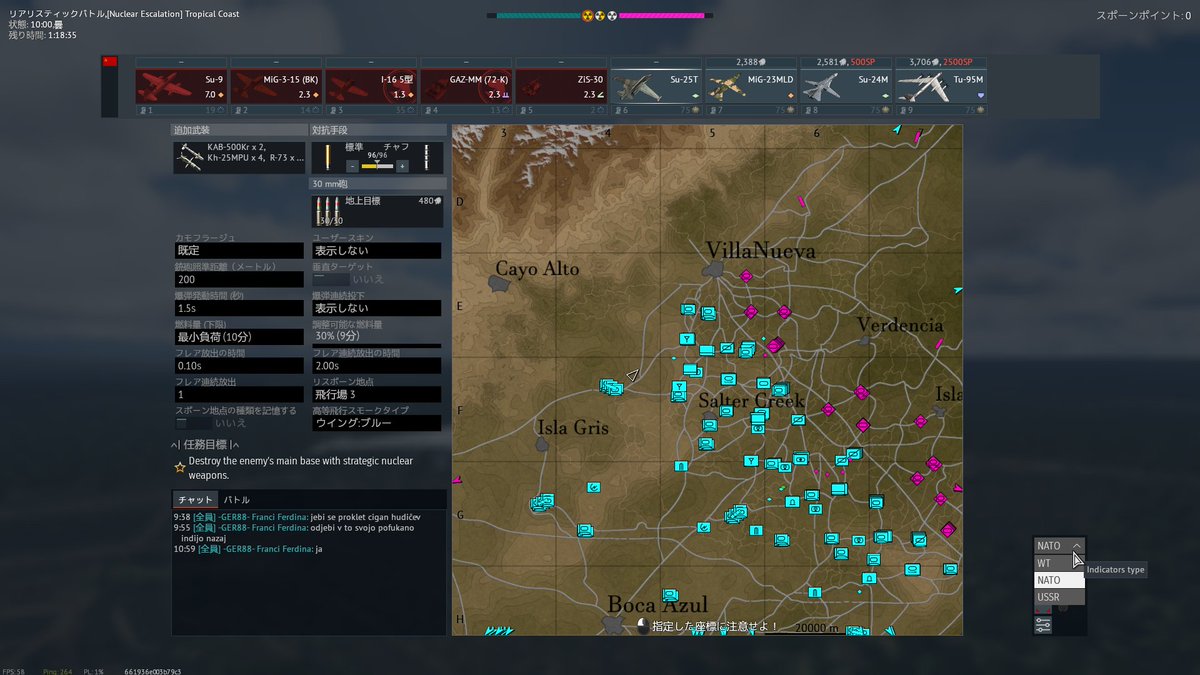Choose the I-16 5型 aircraft slot
Screen dimensions: 1200x675
[x=371, y=86]
